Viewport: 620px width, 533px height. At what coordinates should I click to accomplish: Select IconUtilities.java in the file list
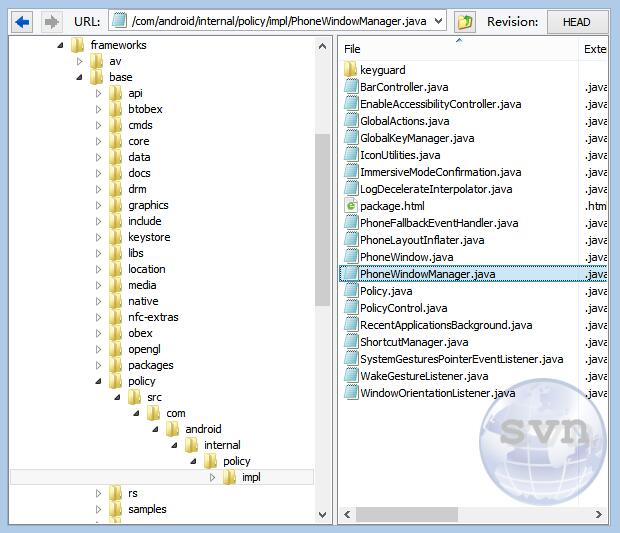click(400, 155)
